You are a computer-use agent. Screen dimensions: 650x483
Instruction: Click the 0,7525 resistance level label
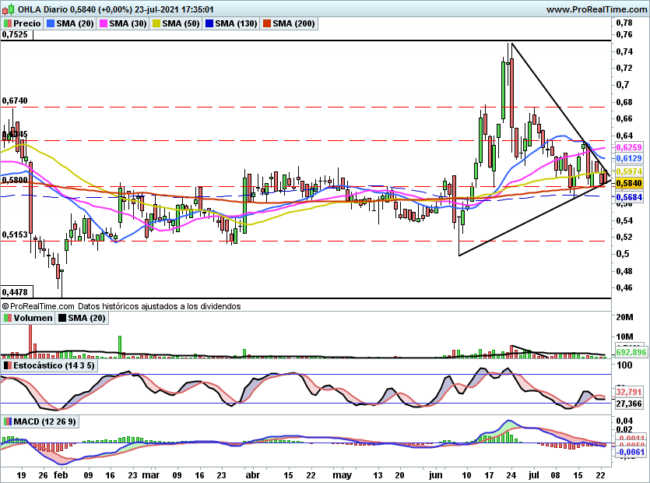[15, 35]
